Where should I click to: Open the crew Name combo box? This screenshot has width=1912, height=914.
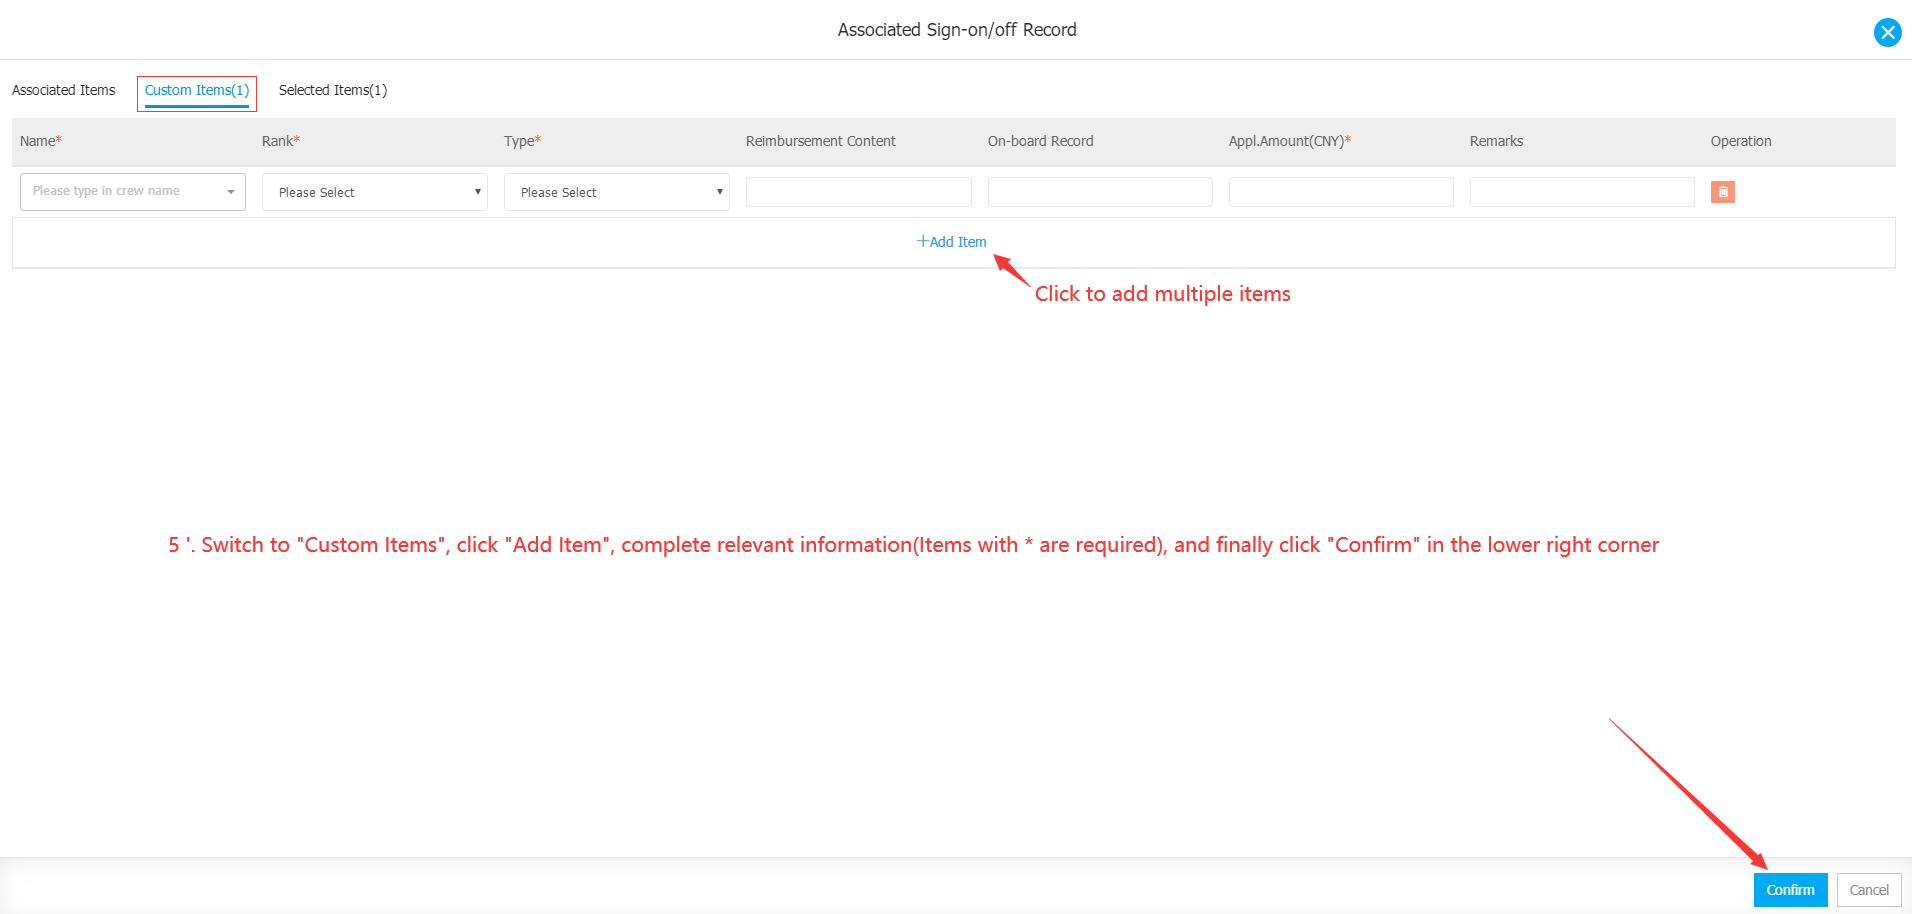click(133, 192)
